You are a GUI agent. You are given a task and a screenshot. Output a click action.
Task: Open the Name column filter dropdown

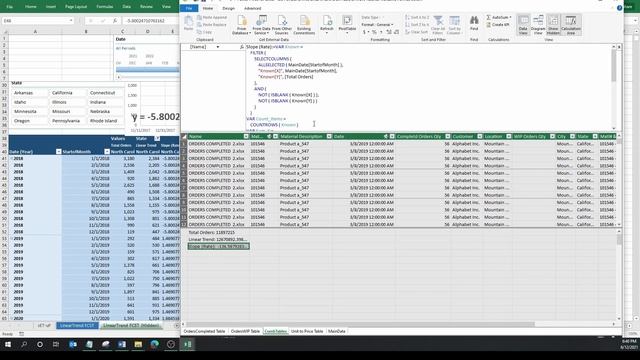pos(246,136)
